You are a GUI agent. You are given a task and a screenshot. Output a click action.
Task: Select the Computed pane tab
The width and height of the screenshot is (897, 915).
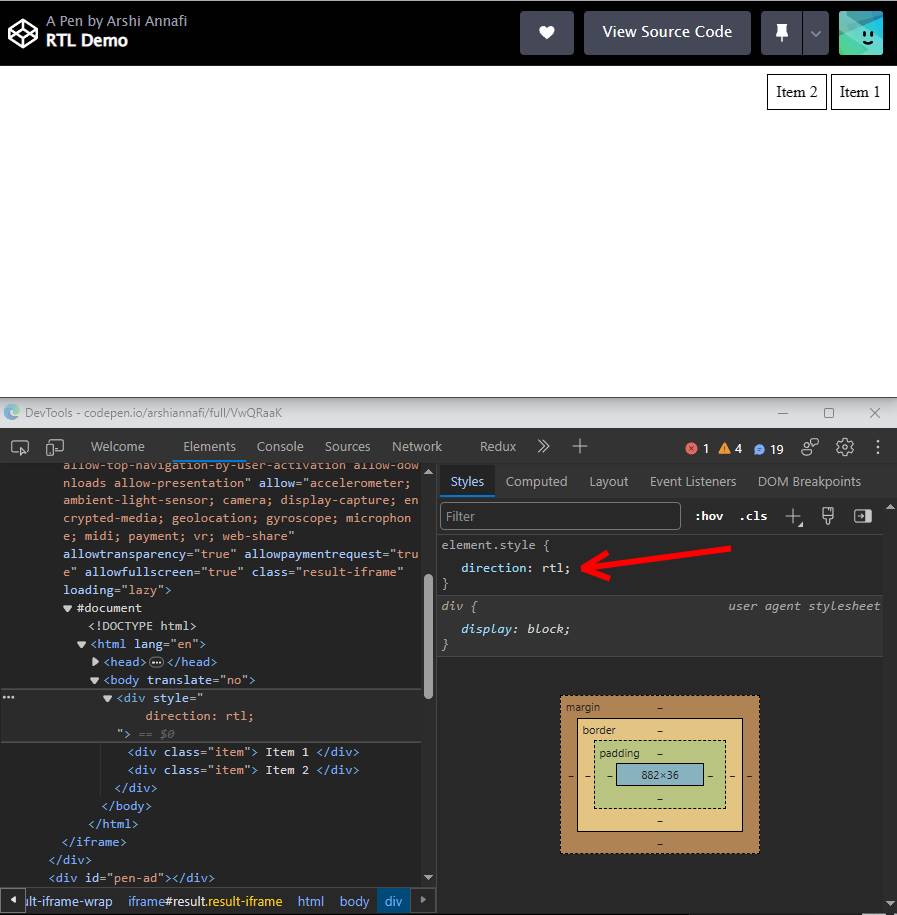[x=536, y=481]
